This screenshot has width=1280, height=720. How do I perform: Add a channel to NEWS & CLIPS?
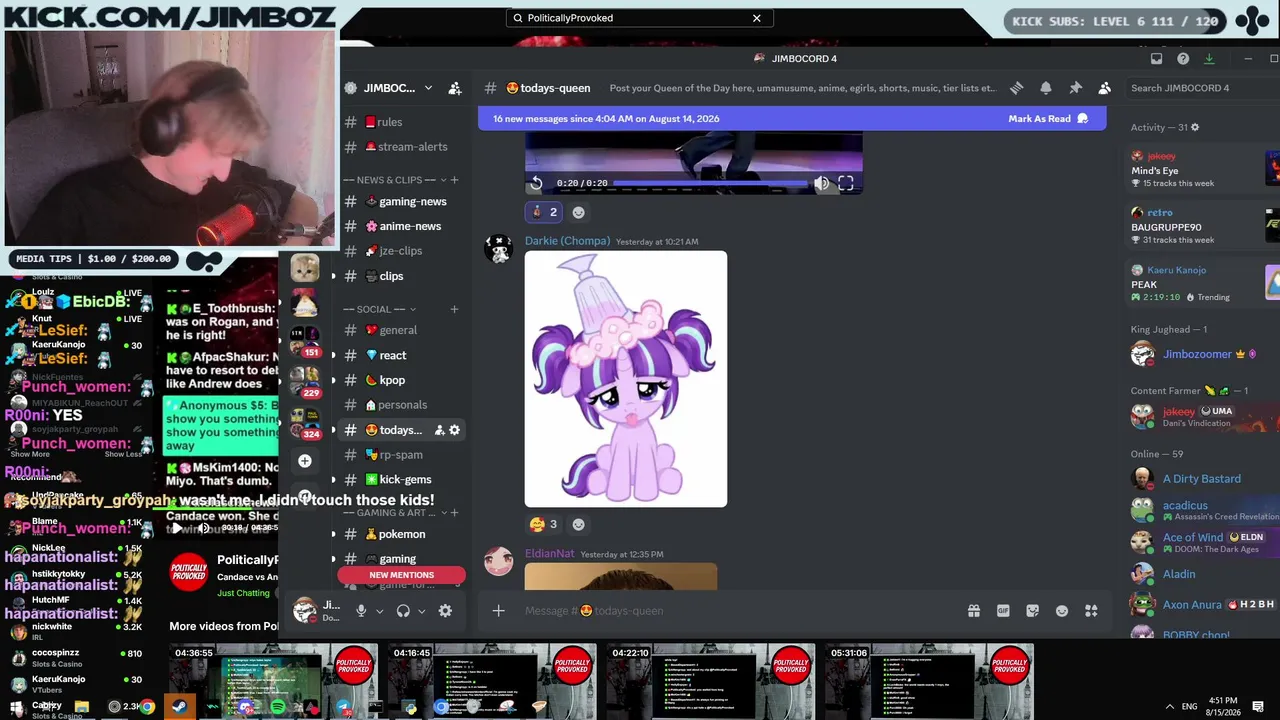coord(454,180)
